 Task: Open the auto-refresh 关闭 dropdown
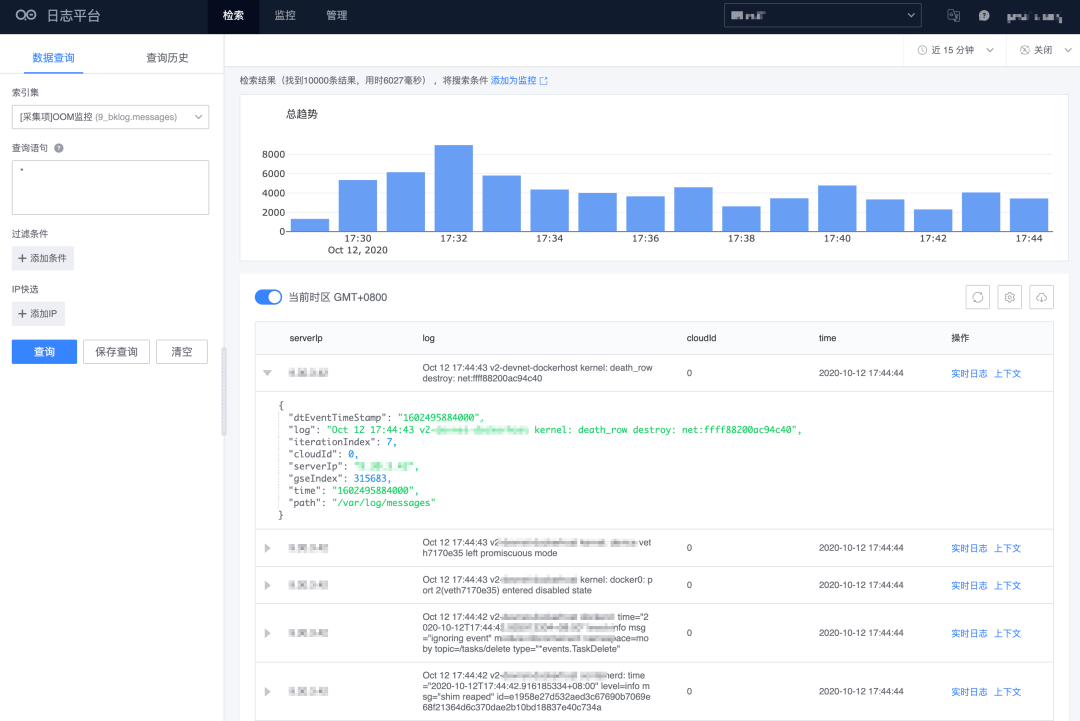1041,50
